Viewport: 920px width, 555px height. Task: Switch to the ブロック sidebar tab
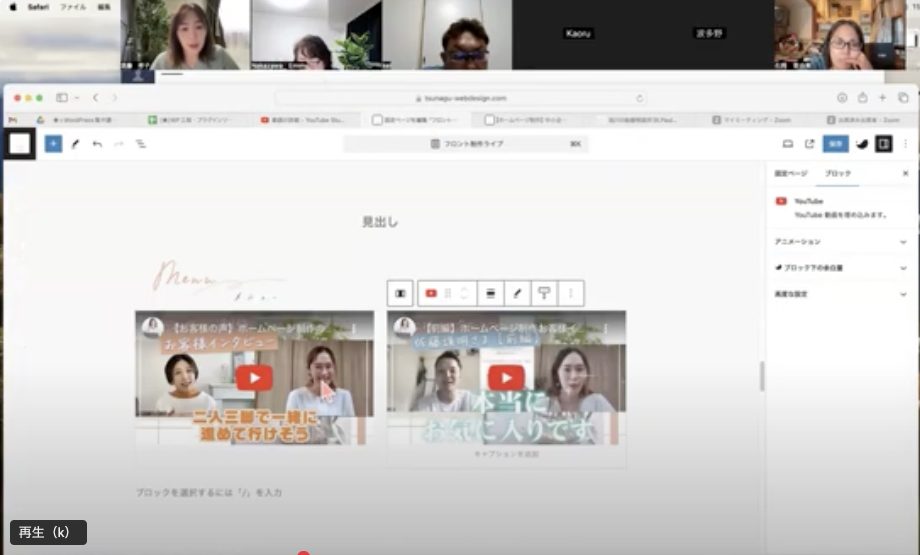838,174
